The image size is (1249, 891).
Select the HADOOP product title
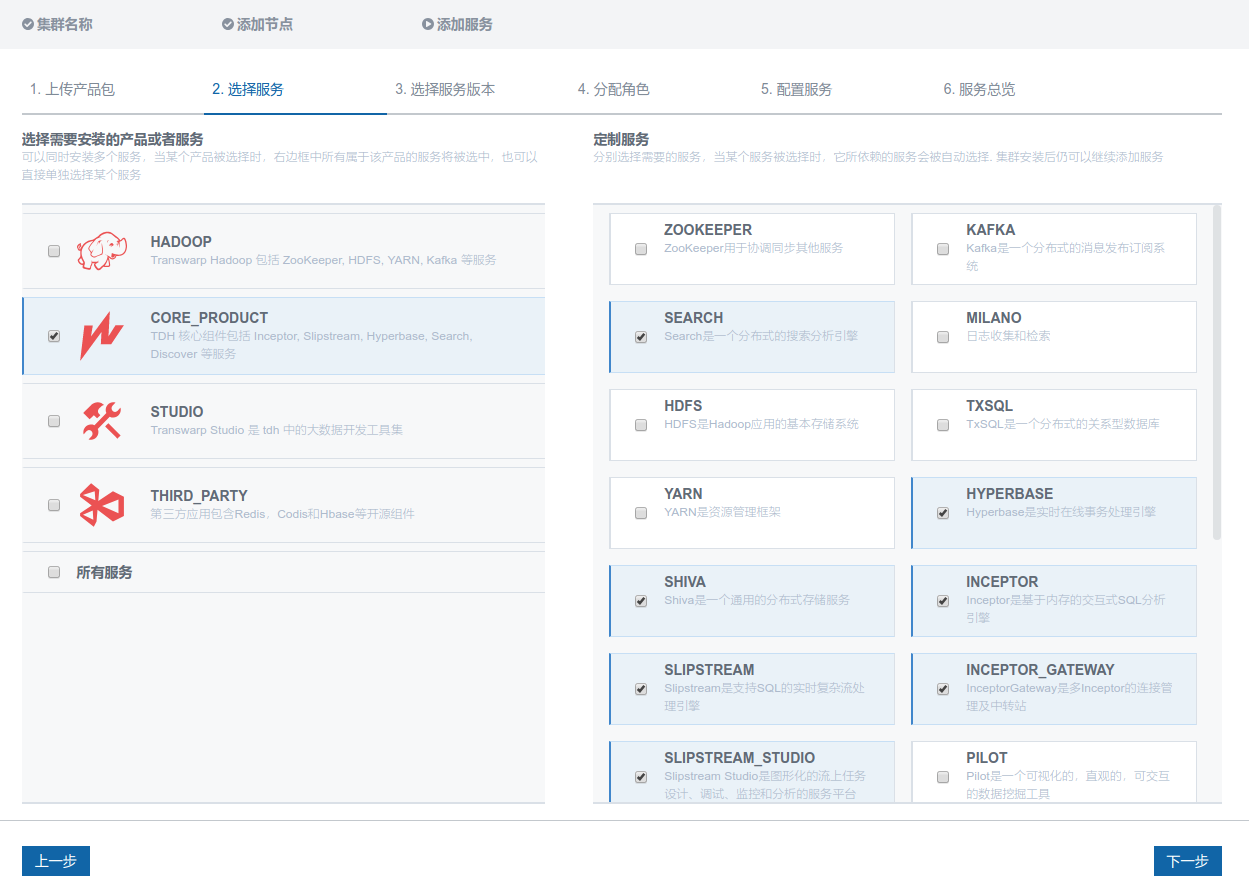coord(181,242)
